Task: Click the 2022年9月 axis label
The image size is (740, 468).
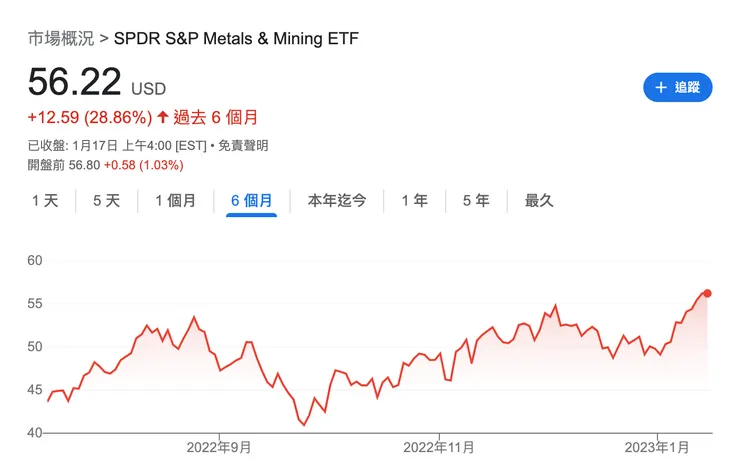Action: 219,447
